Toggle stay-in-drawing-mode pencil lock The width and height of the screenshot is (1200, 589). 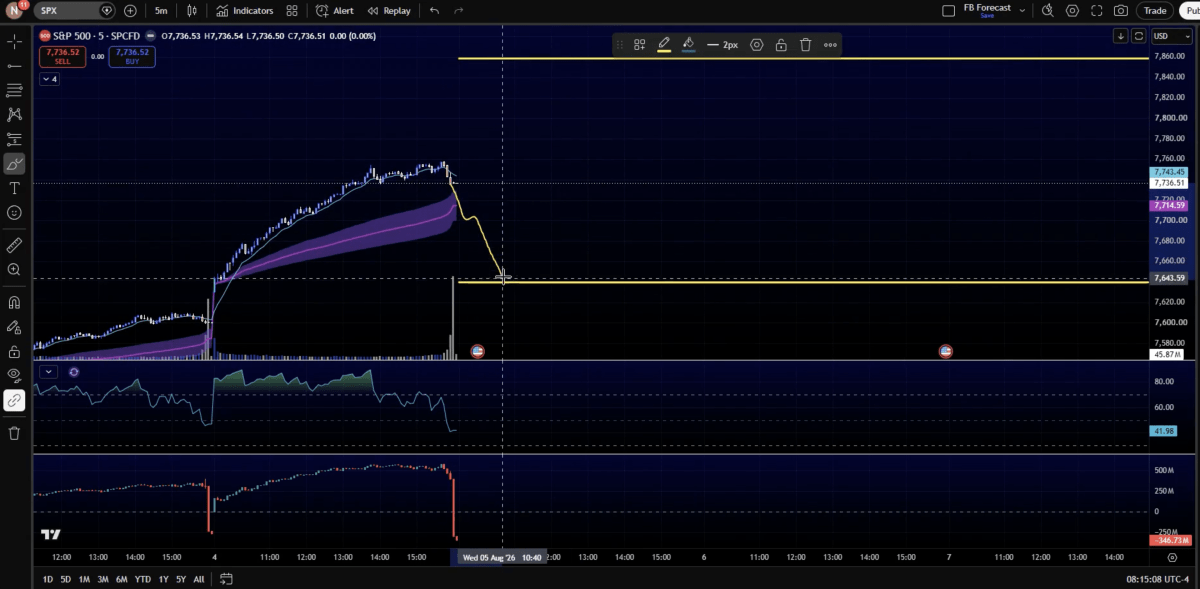pos(14,327)
